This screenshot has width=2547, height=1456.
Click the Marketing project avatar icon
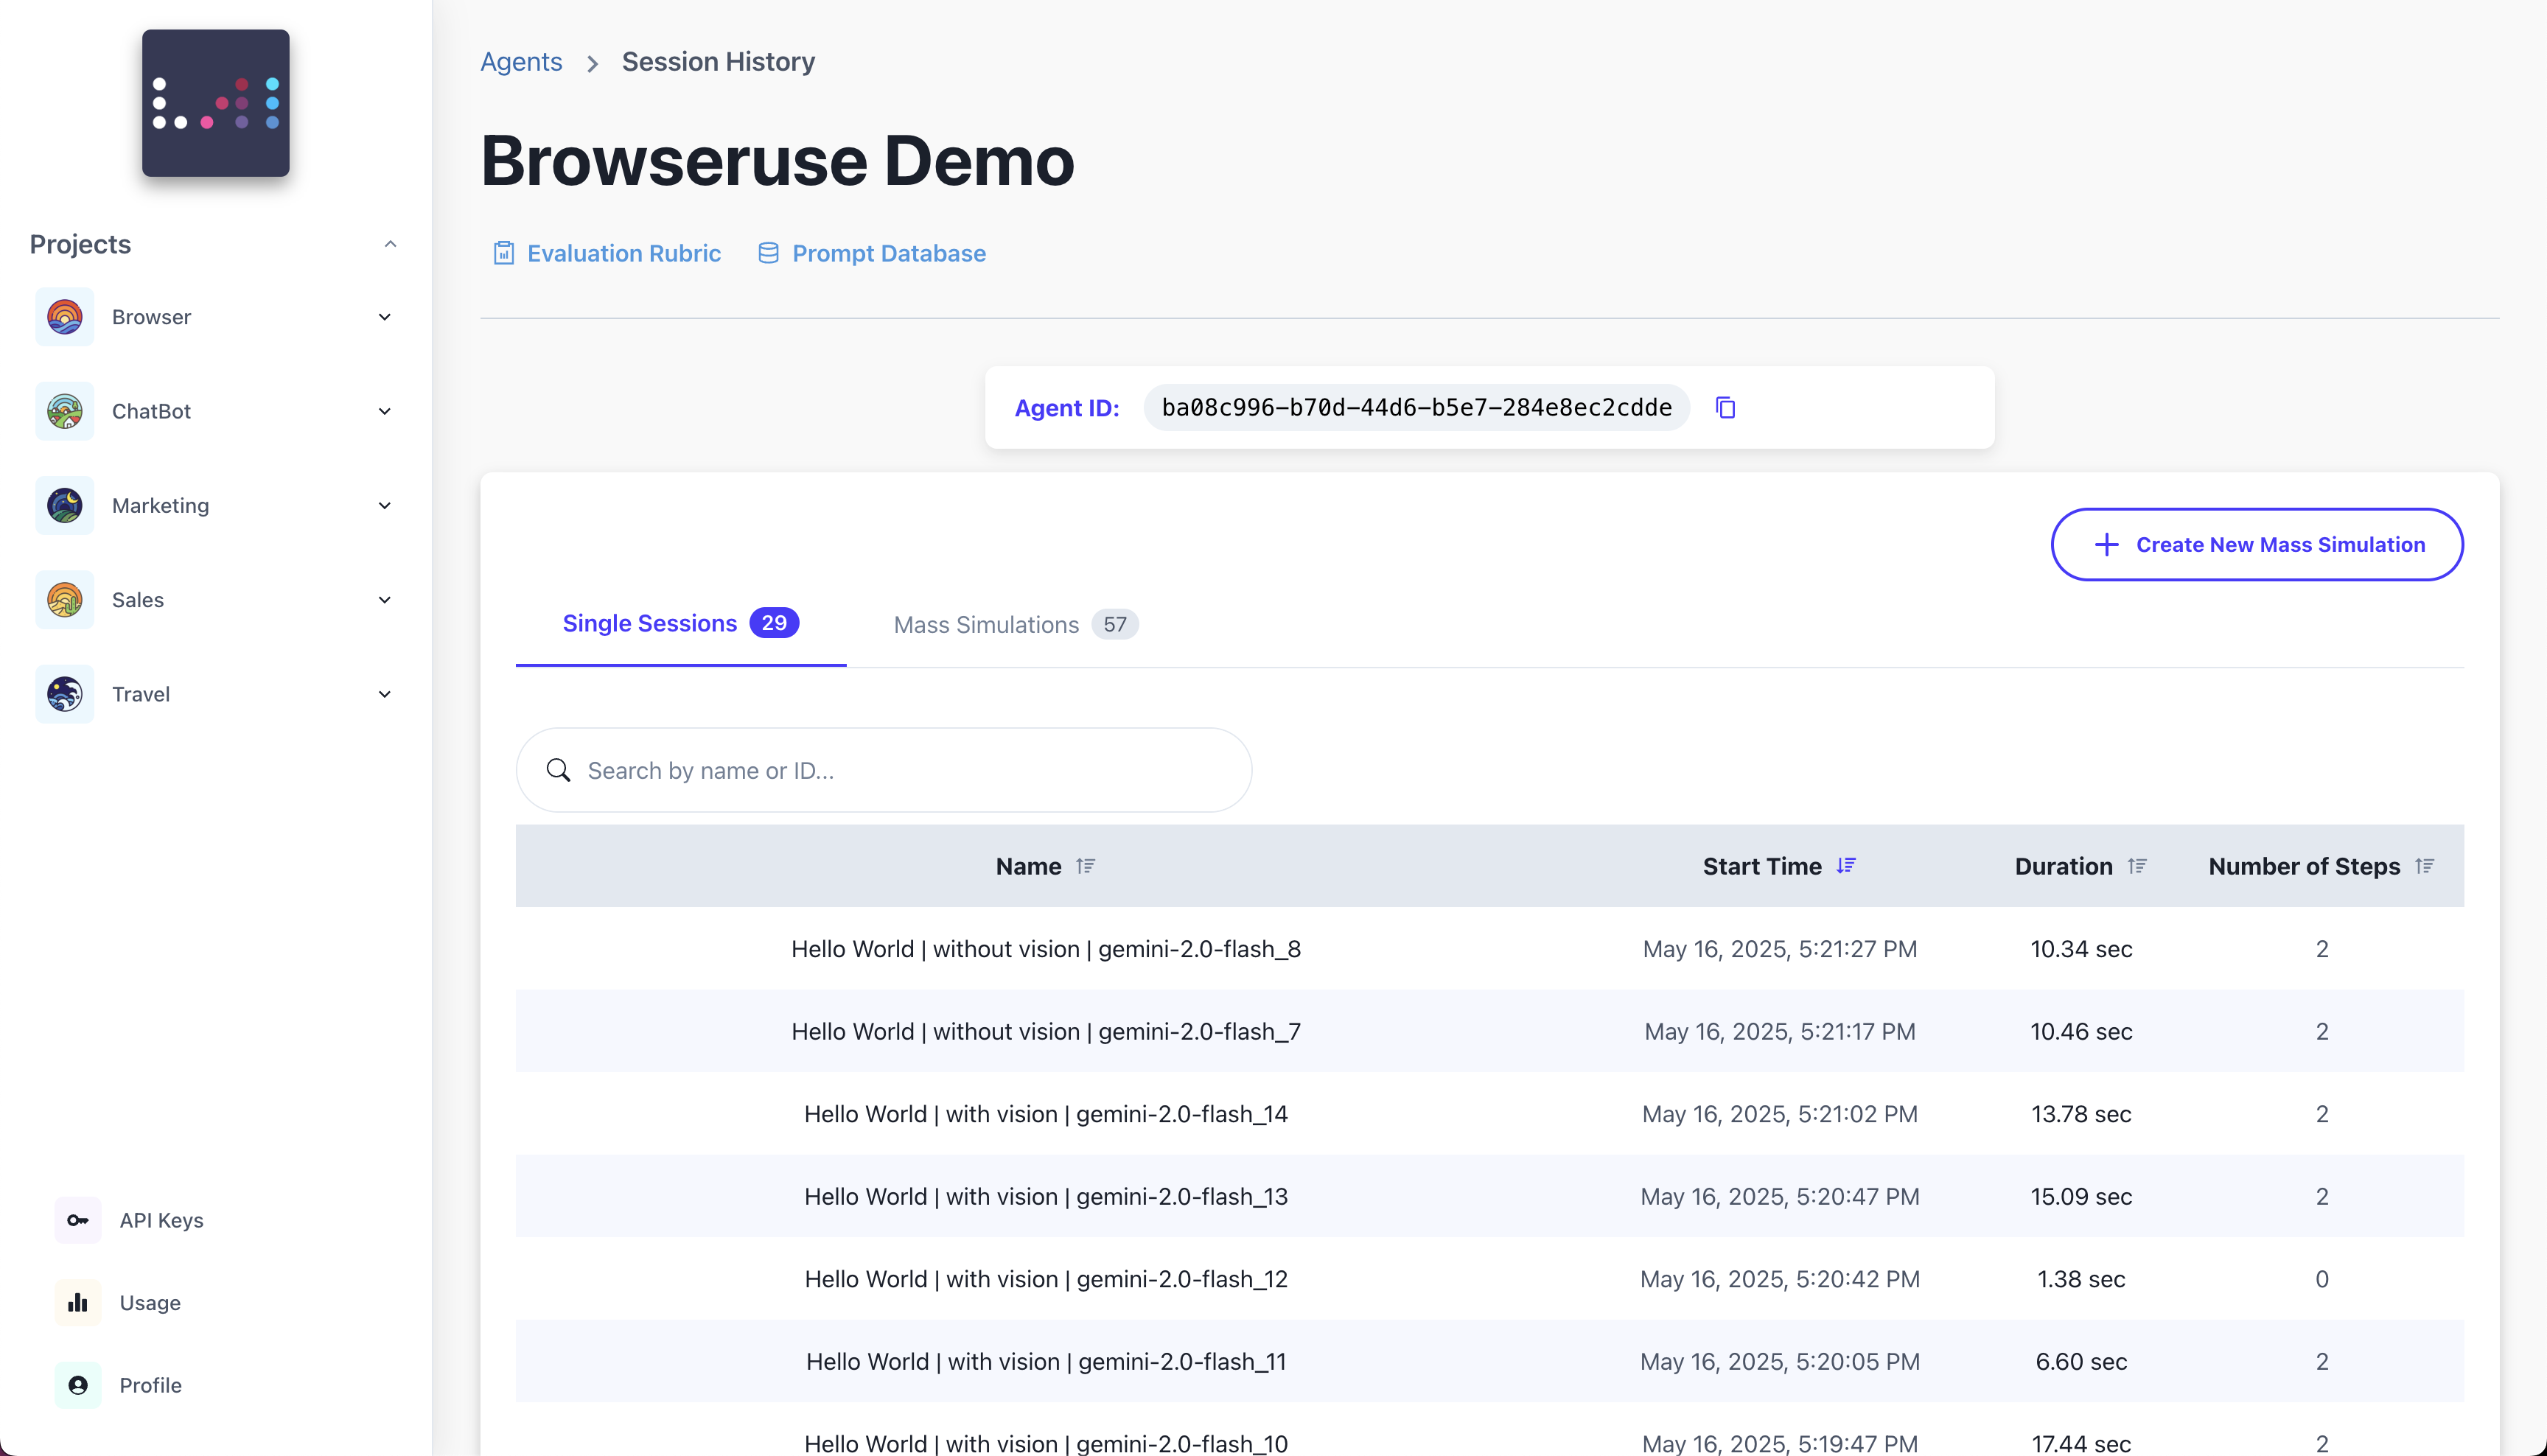click(65, 505)
